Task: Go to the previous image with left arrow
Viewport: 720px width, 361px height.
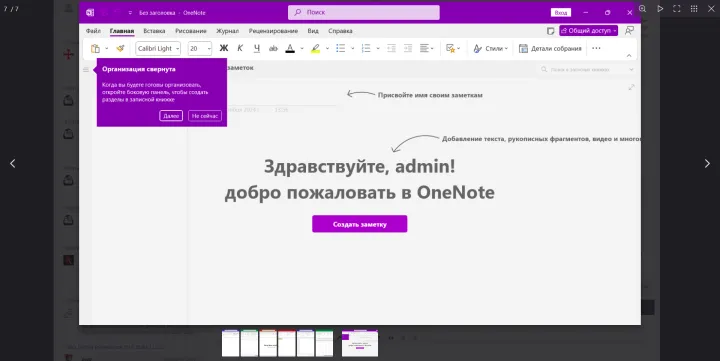Action: pos(12,163)
